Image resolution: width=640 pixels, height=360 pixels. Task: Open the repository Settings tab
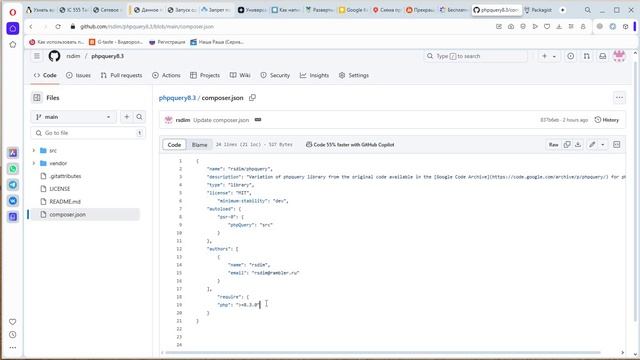(354, 75)
